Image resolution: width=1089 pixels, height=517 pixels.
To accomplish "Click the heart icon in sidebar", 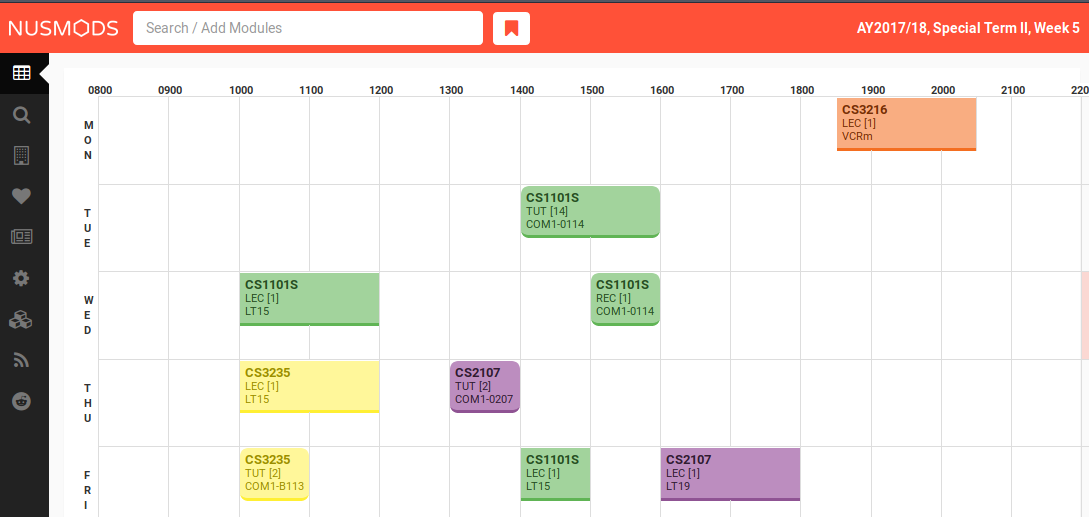I will [x=22, y=196].
